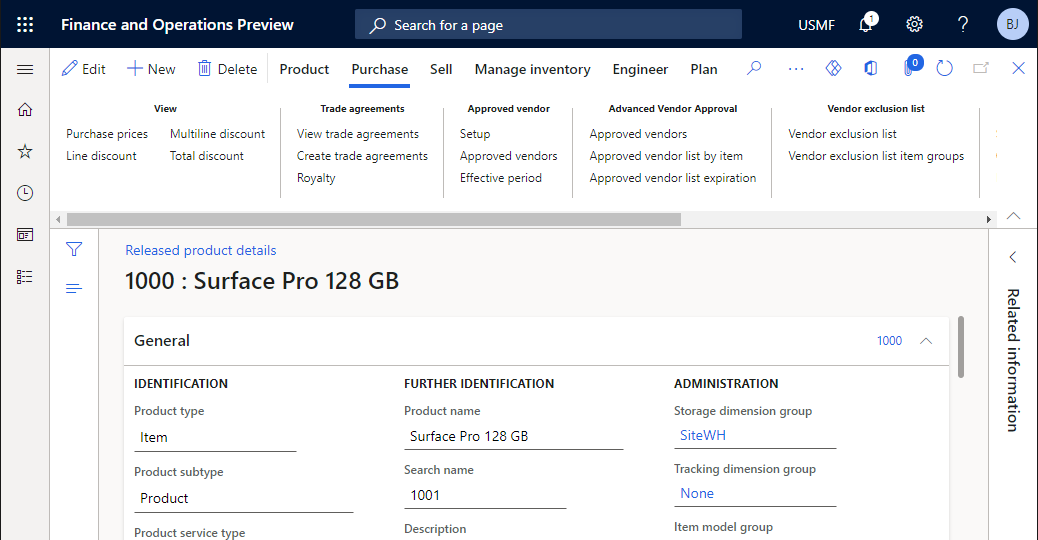The height and width of the screenshot is (540, 1038).
Task: Open Approved vendor list by item
Action: (666, 156)
